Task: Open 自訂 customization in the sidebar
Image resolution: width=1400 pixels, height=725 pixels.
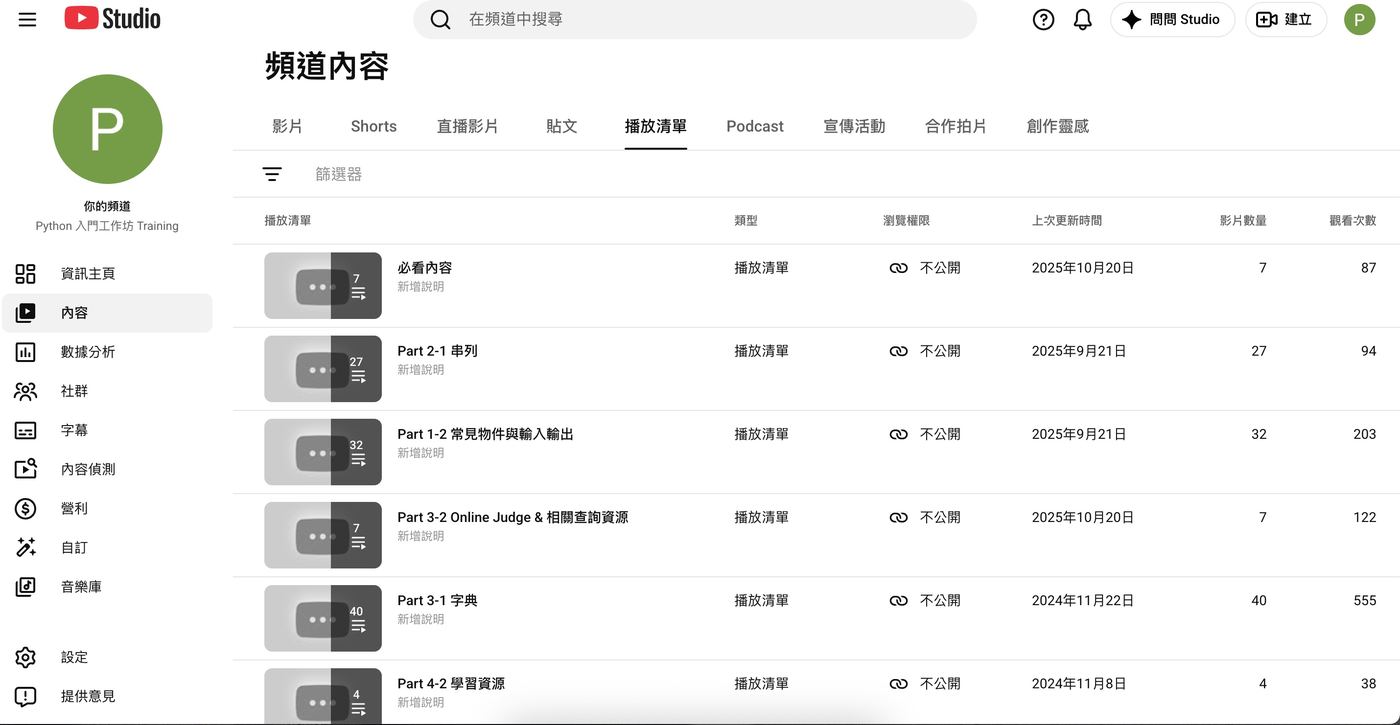Action: click(107, 547)
